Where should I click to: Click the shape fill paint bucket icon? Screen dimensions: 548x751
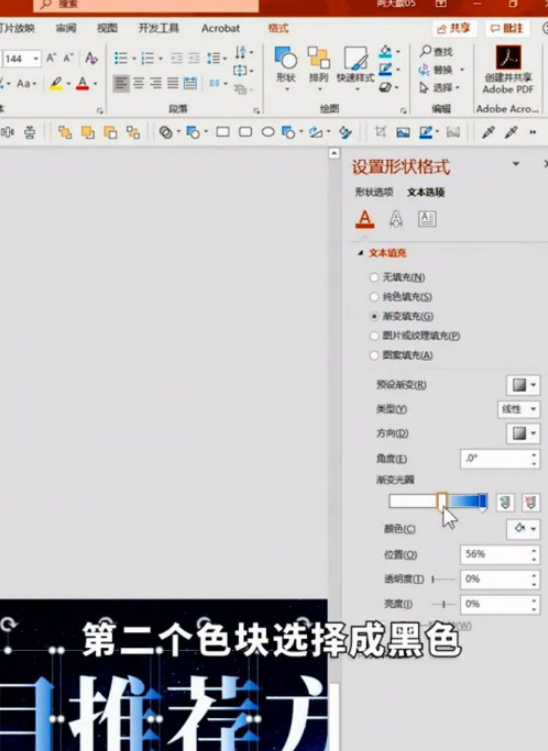pos(386,52)
